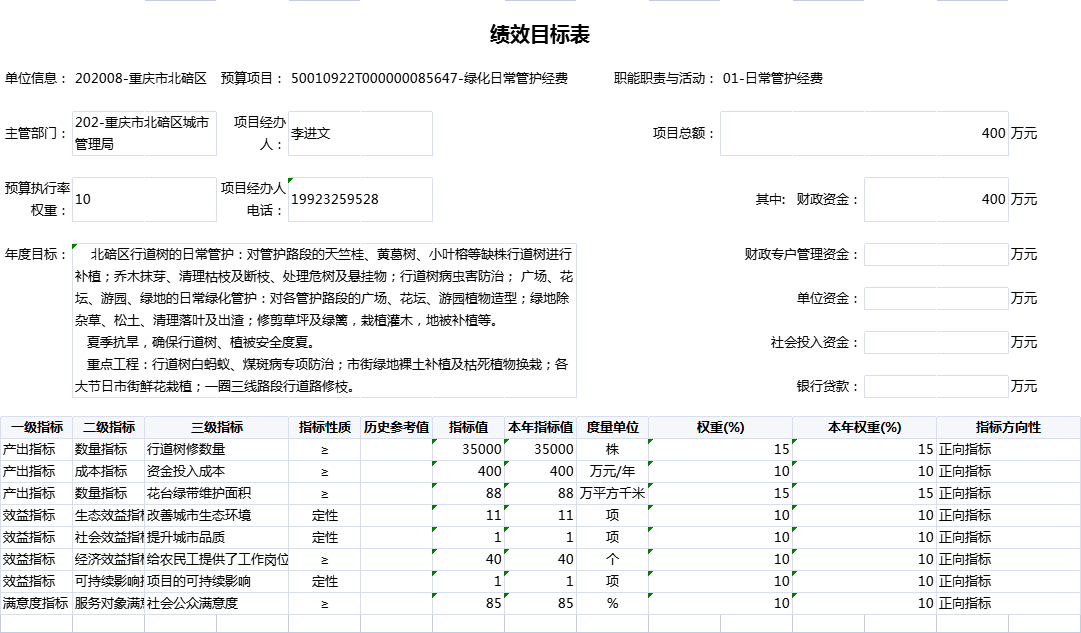The height and width of the screenshot is (633, 1081).
Task: Click 成本指标 second-level cell
Action: tap(108, 472)
